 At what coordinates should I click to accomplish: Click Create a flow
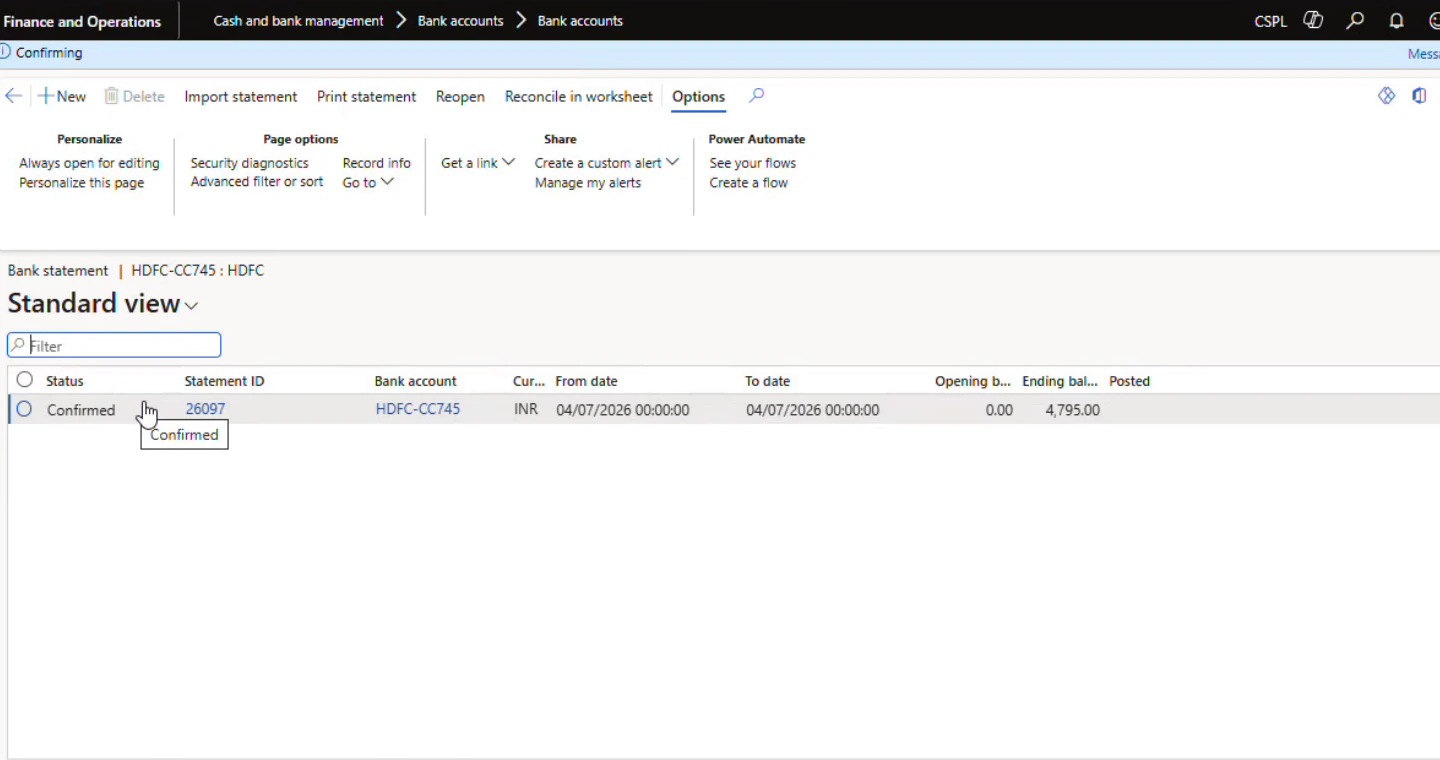(748, 182)
